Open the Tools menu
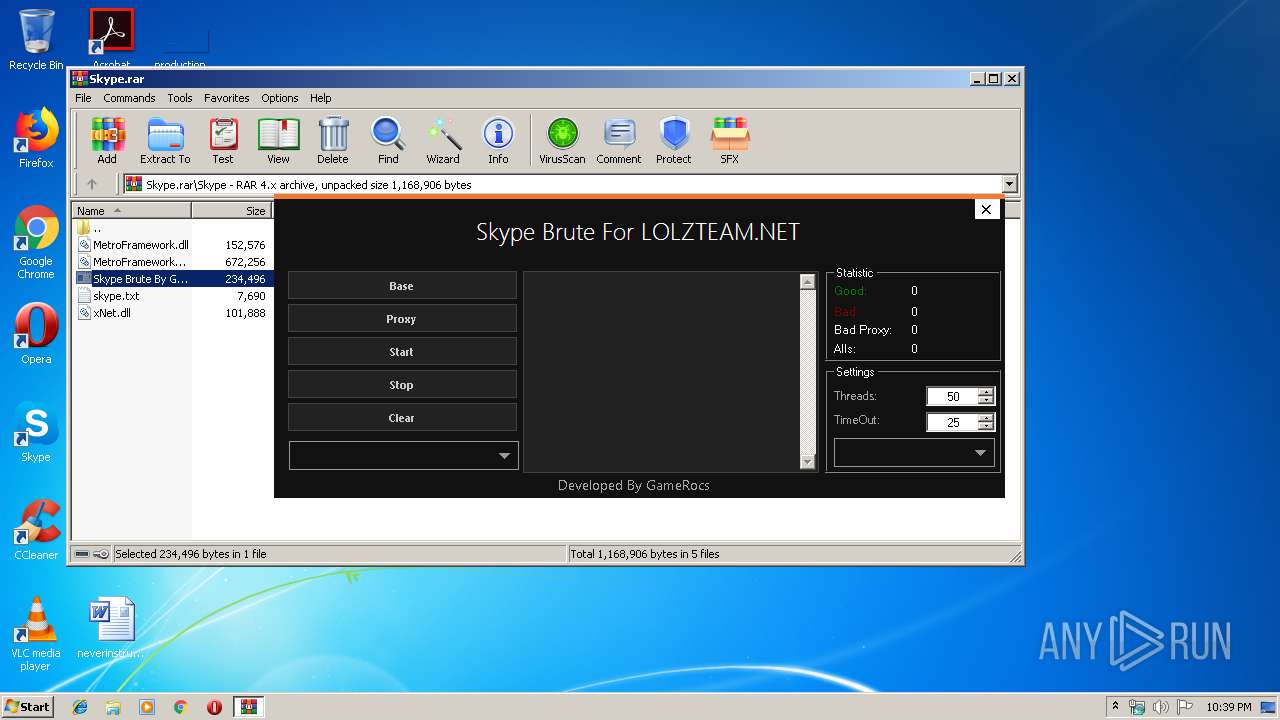This screenshot has height=720, width=1280. point(180,98)
